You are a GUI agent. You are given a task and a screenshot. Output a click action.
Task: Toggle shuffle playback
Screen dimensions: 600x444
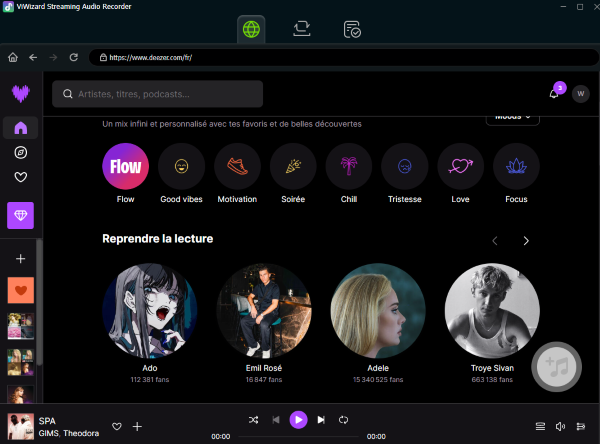point(253,420)
